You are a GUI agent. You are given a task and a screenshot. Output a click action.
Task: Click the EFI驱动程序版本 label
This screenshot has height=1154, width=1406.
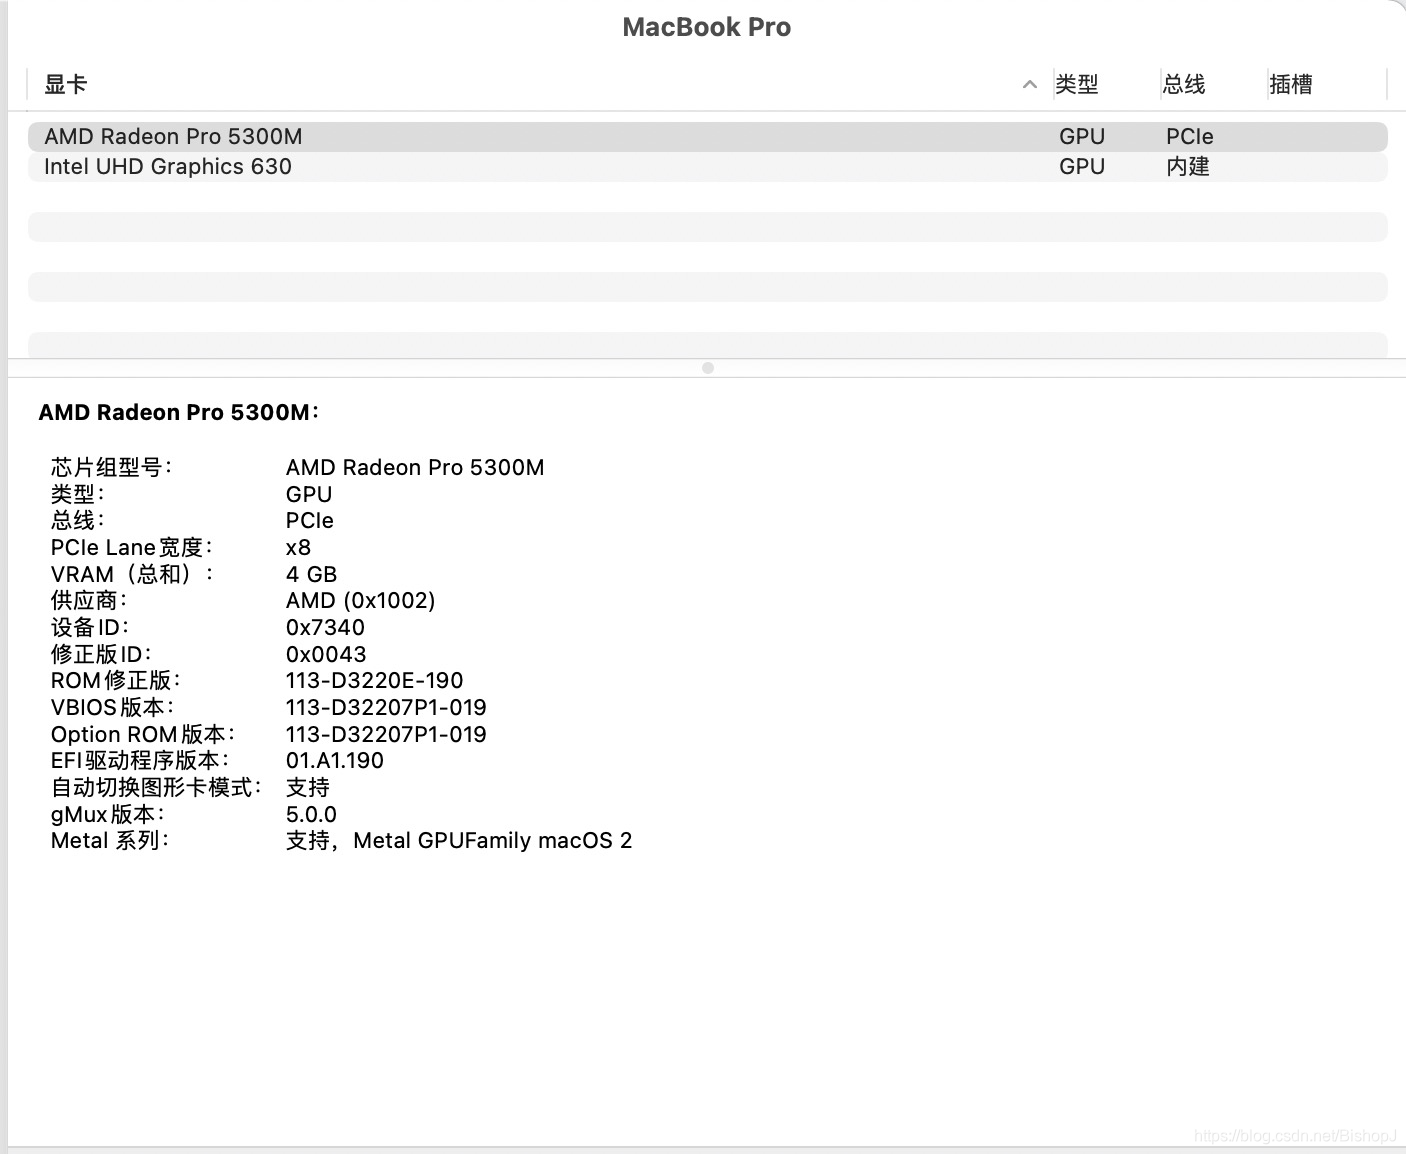pyautogui.click(x=140, y=761)
